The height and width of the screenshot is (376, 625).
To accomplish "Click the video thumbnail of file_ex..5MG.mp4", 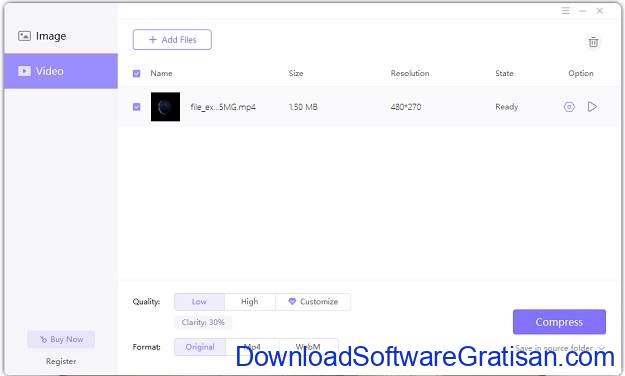I will [x=165, y=107].
